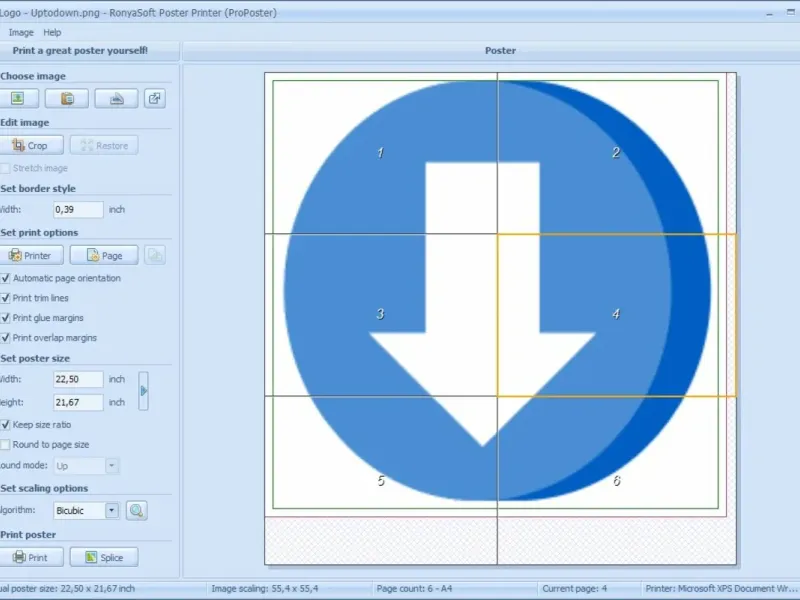Click the Poster panel header
800x600 pixels.
pos(500,51)
